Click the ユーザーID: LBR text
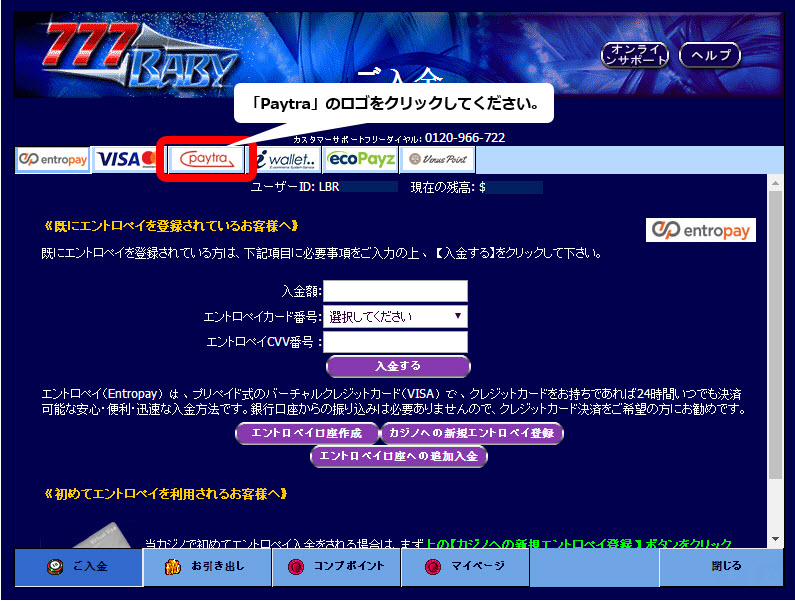Viewport: 795px width, 601px height. (x=295, y=187)
